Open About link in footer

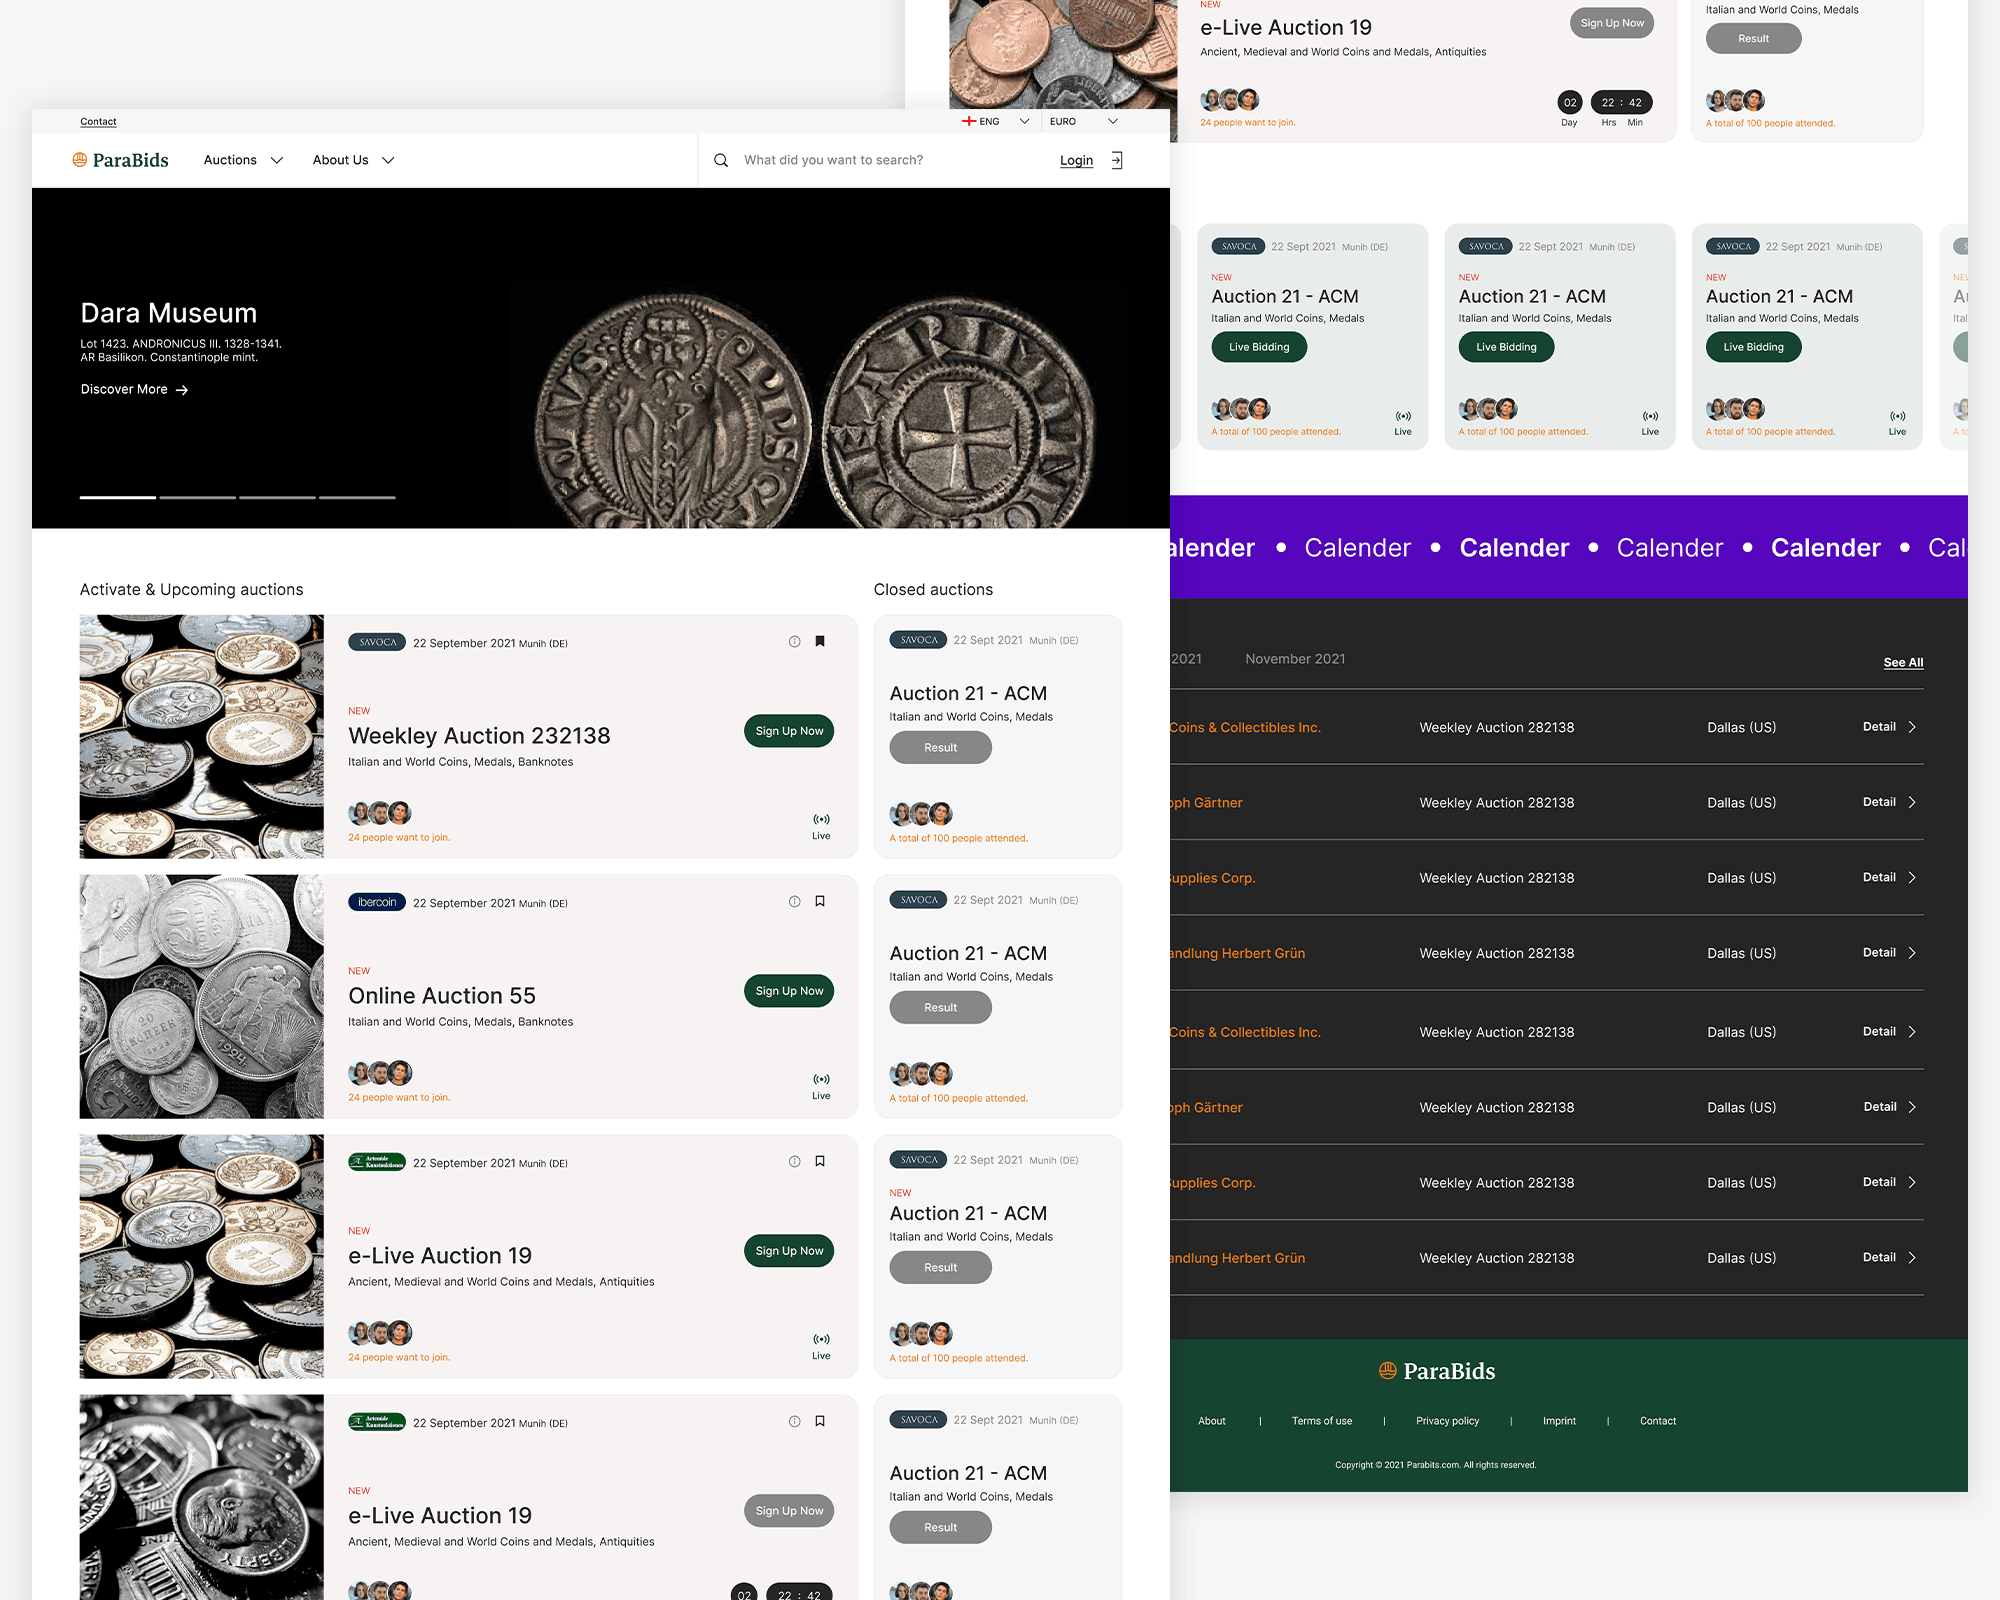1212,1421
